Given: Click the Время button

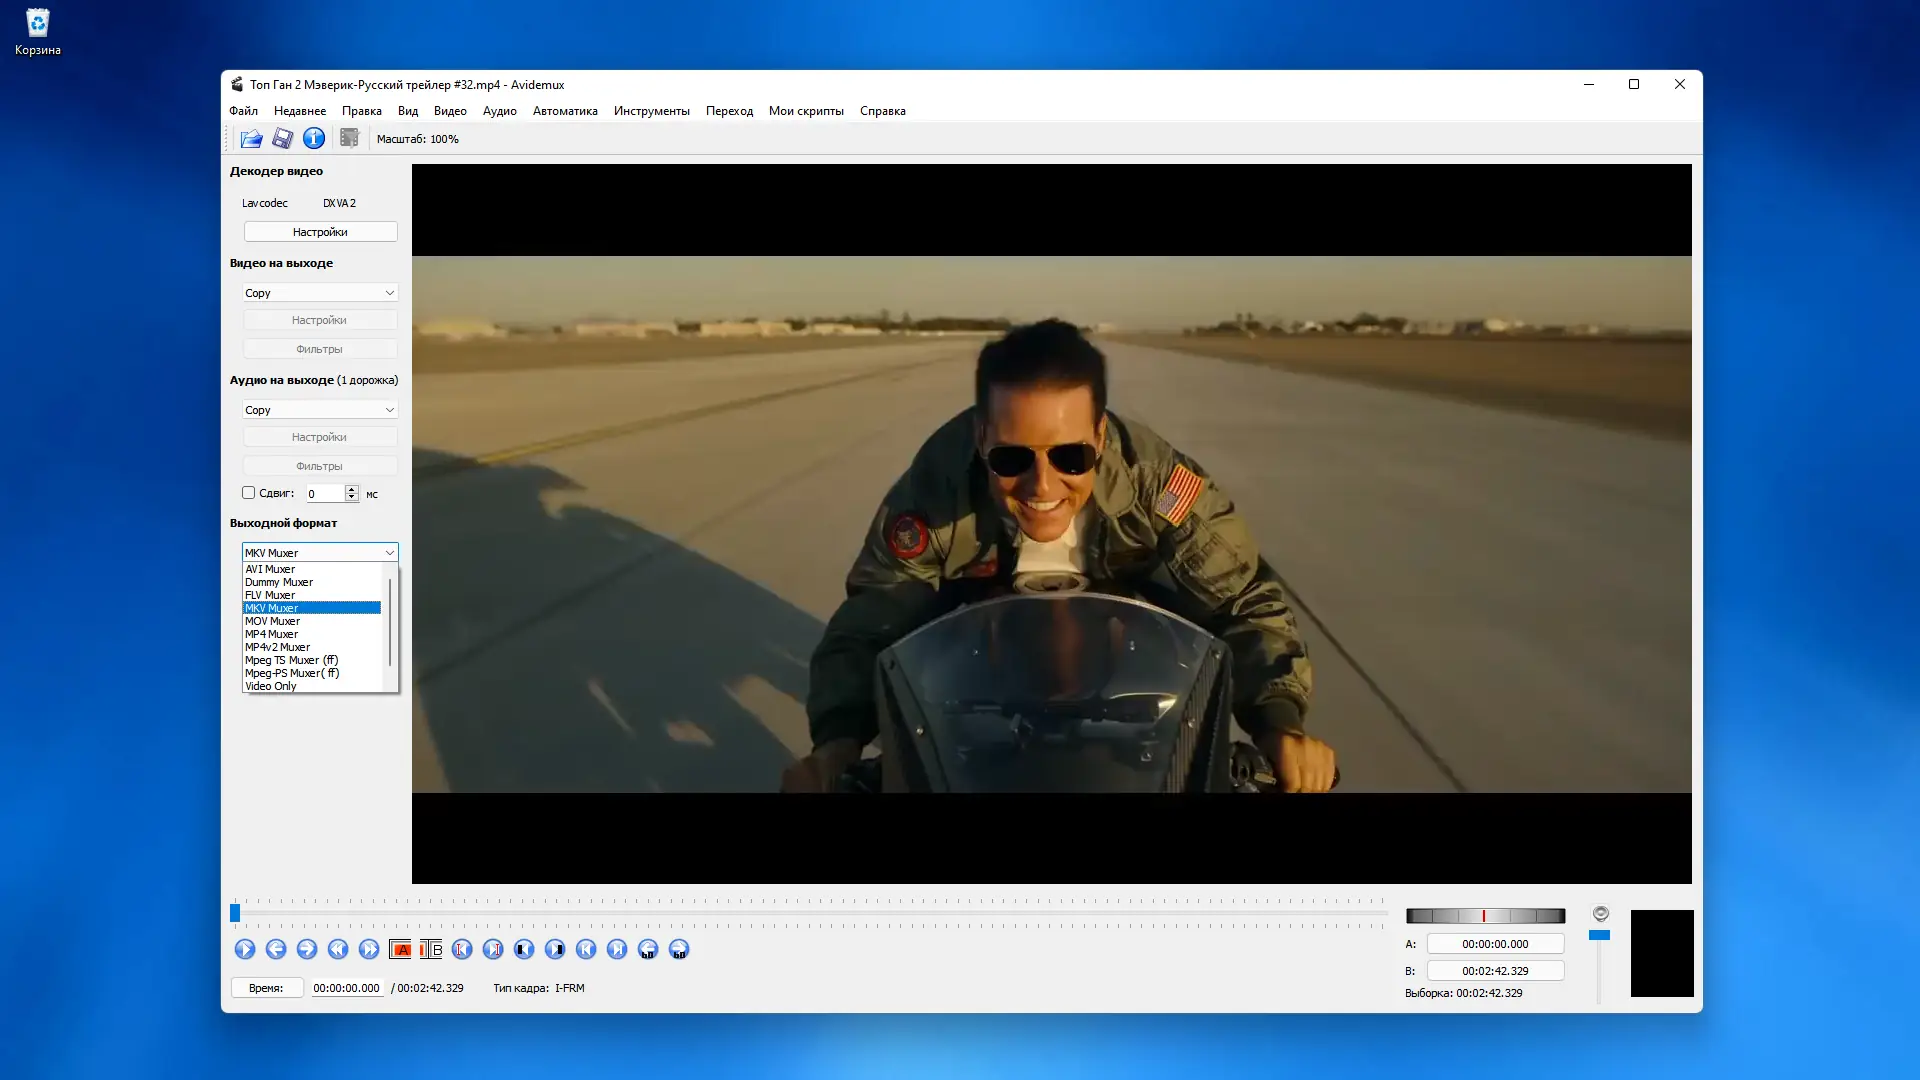Looking at the screenshot, I should (x=266, y=988).
